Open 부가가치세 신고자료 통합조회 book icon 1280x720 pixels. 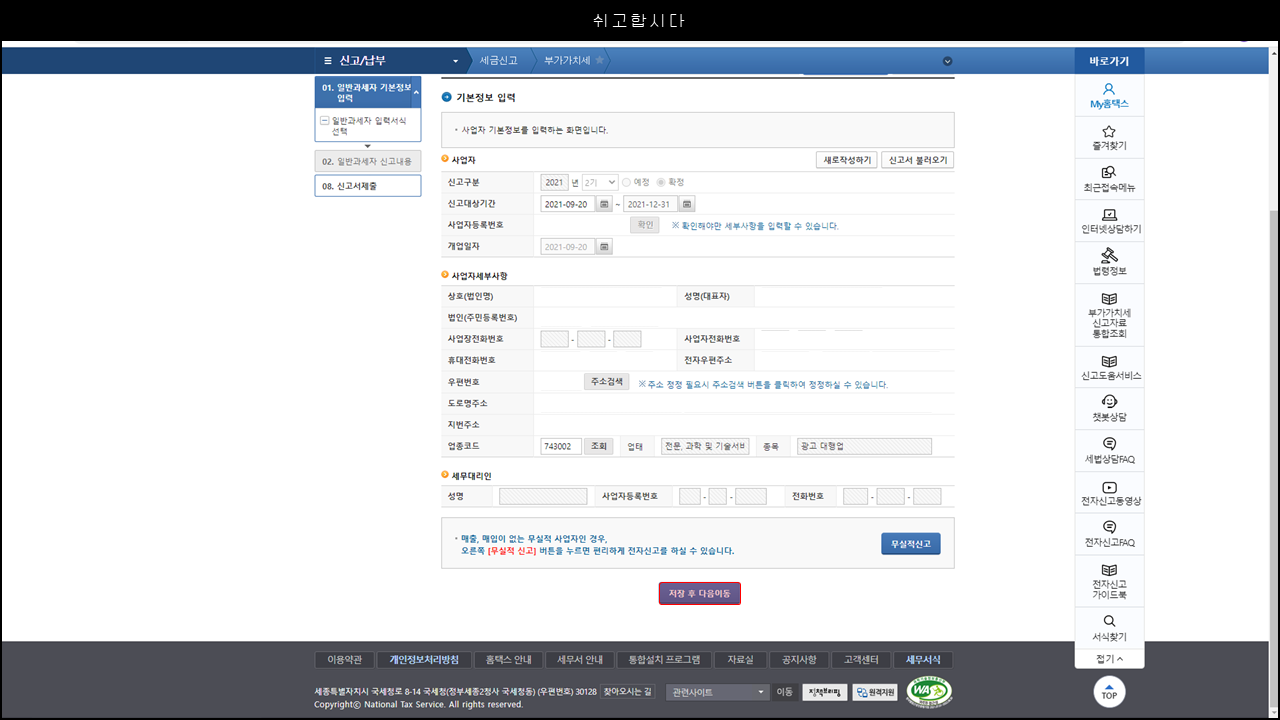point(1108,299)
